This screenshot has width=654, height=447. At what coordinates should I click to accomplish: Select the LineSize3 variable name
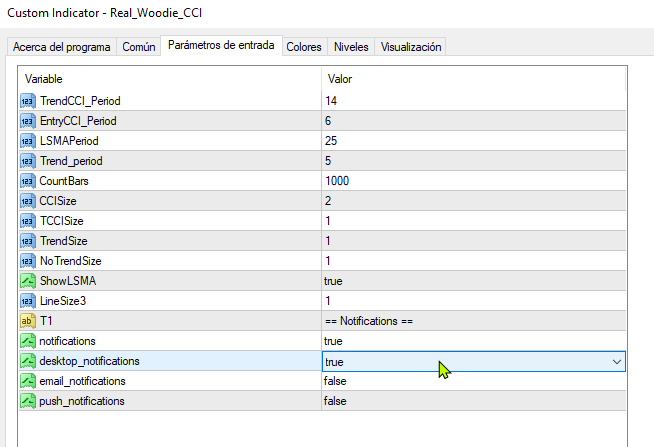click(63, 301)
